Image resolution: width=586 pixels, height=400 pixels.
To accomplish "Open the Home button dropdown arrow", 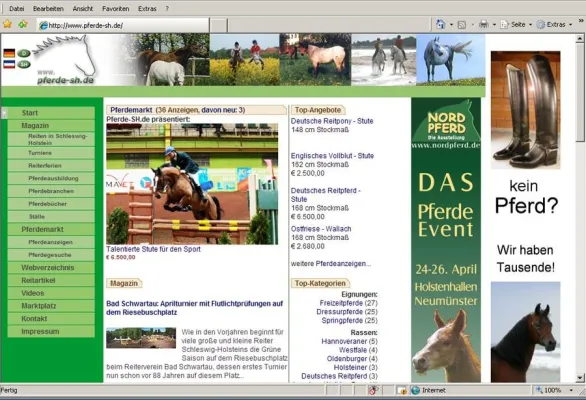I will tap(451, 25).
